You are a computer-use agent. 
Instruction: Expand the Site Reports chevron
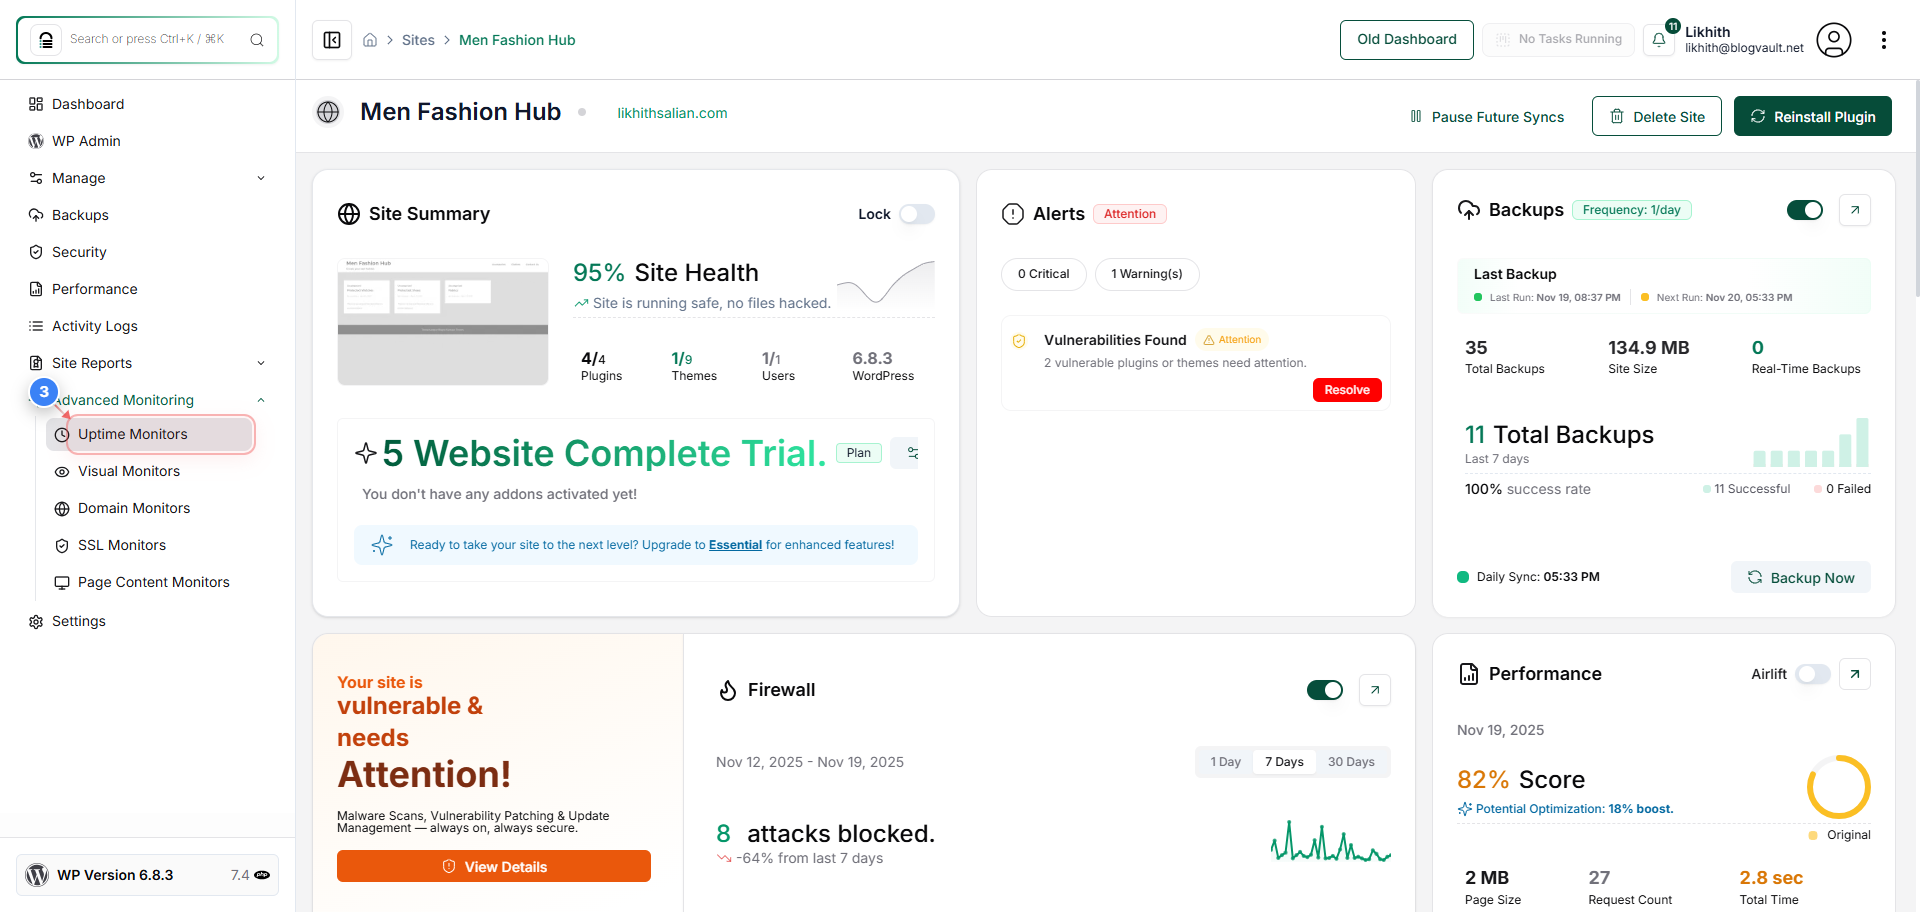pos(261,363)
